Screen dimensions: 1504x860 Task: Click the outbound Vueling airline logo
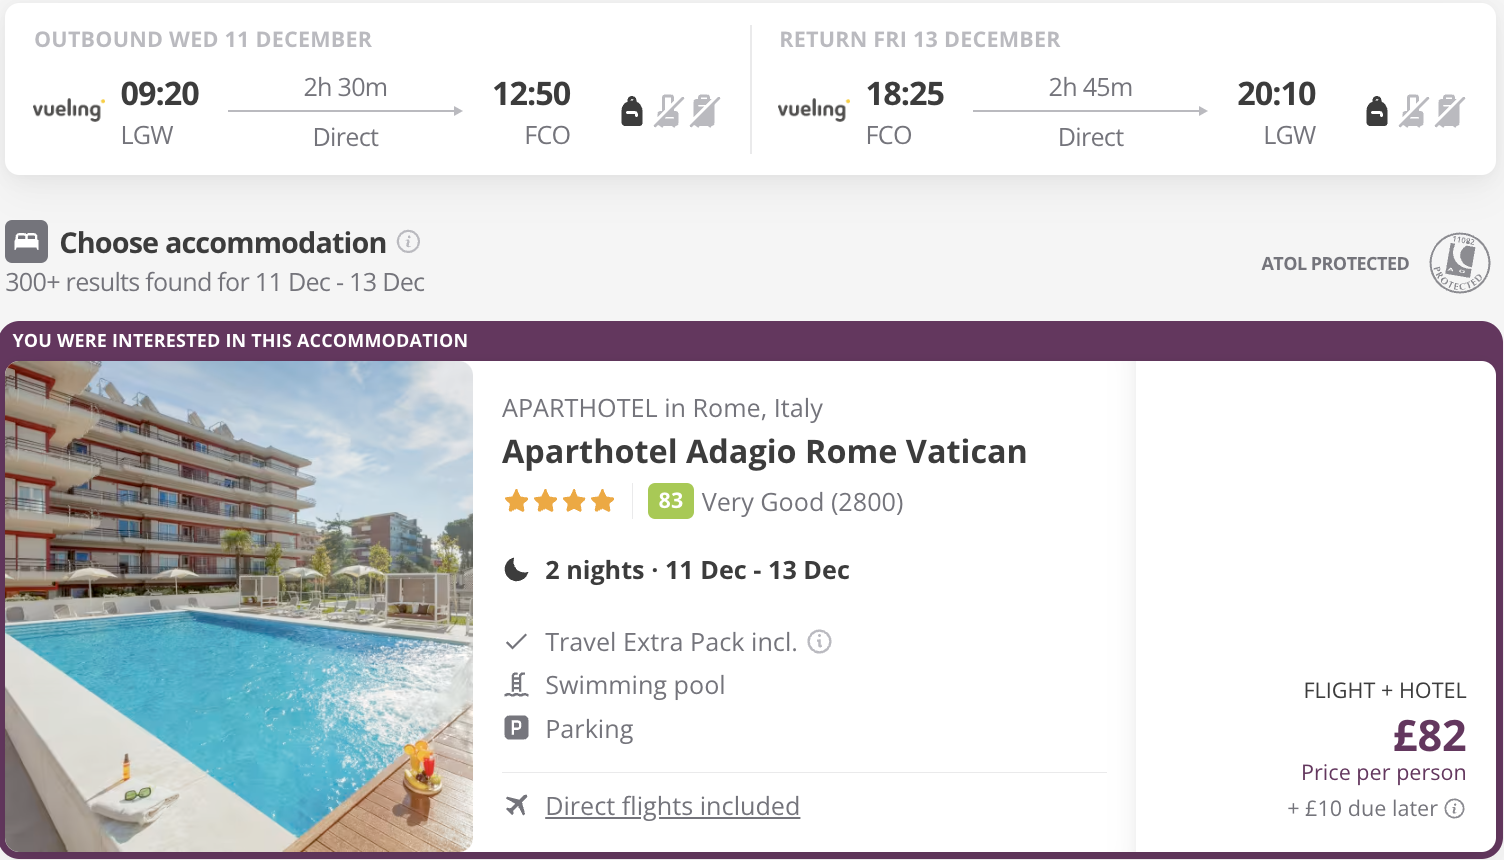67,109
